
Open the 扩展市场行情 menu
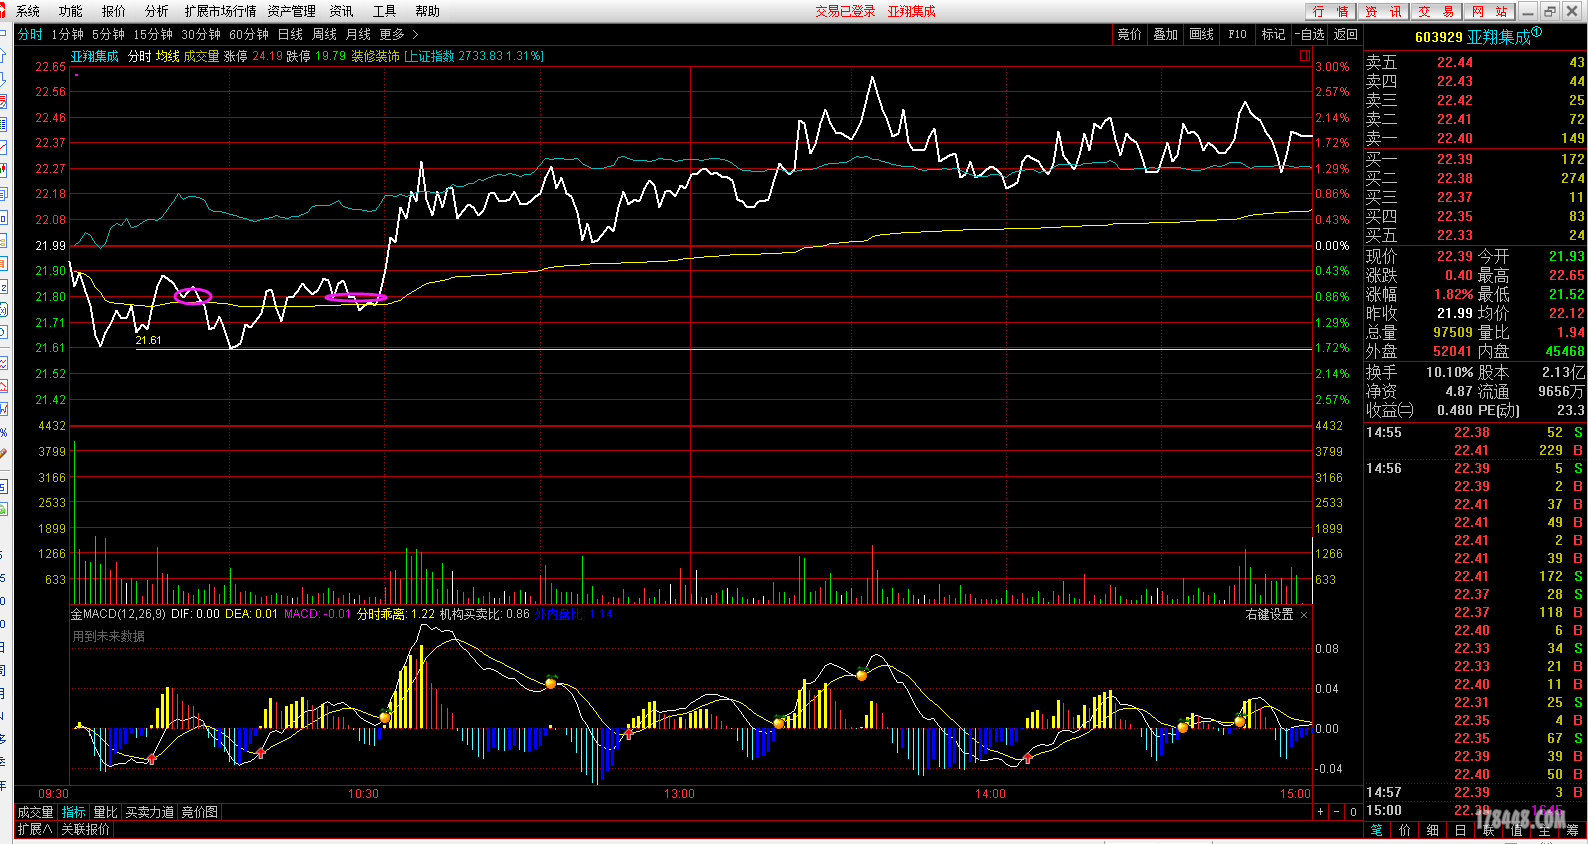(220, 11)
